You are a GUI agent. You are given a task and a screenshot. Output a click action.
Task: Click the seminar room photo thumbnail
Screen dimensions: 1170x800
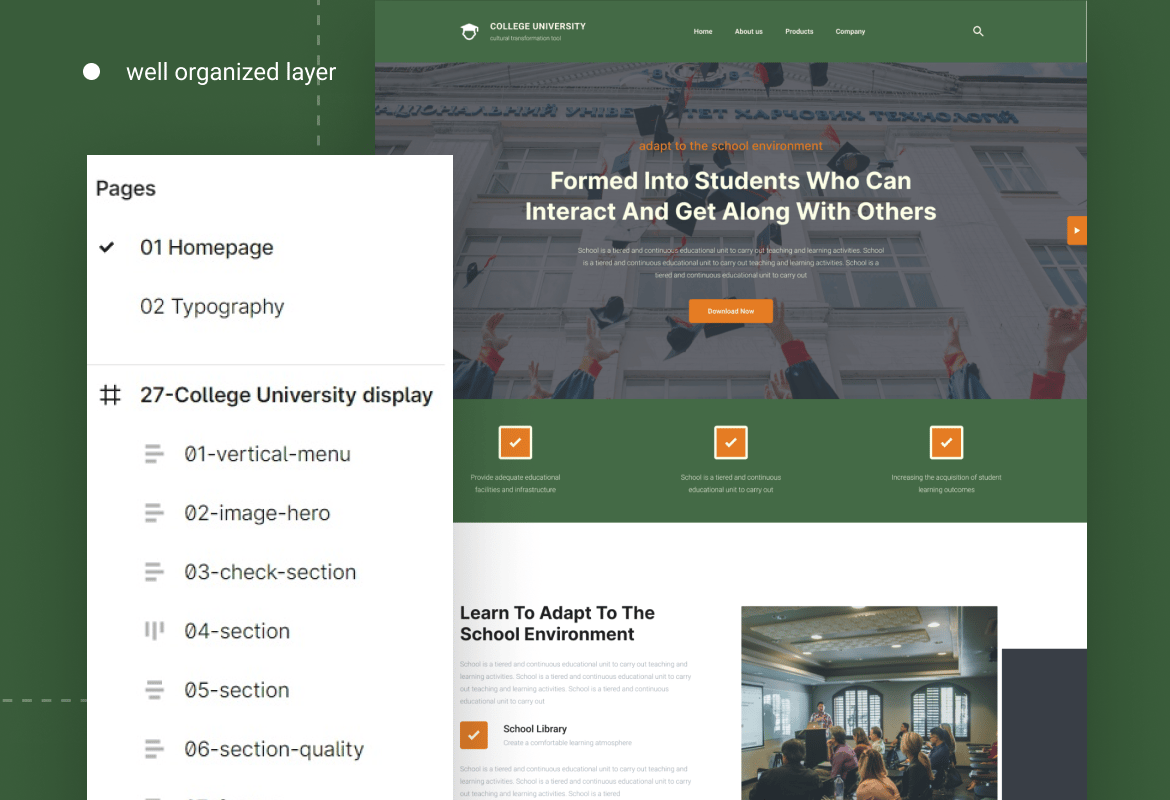tap(869, 703)
